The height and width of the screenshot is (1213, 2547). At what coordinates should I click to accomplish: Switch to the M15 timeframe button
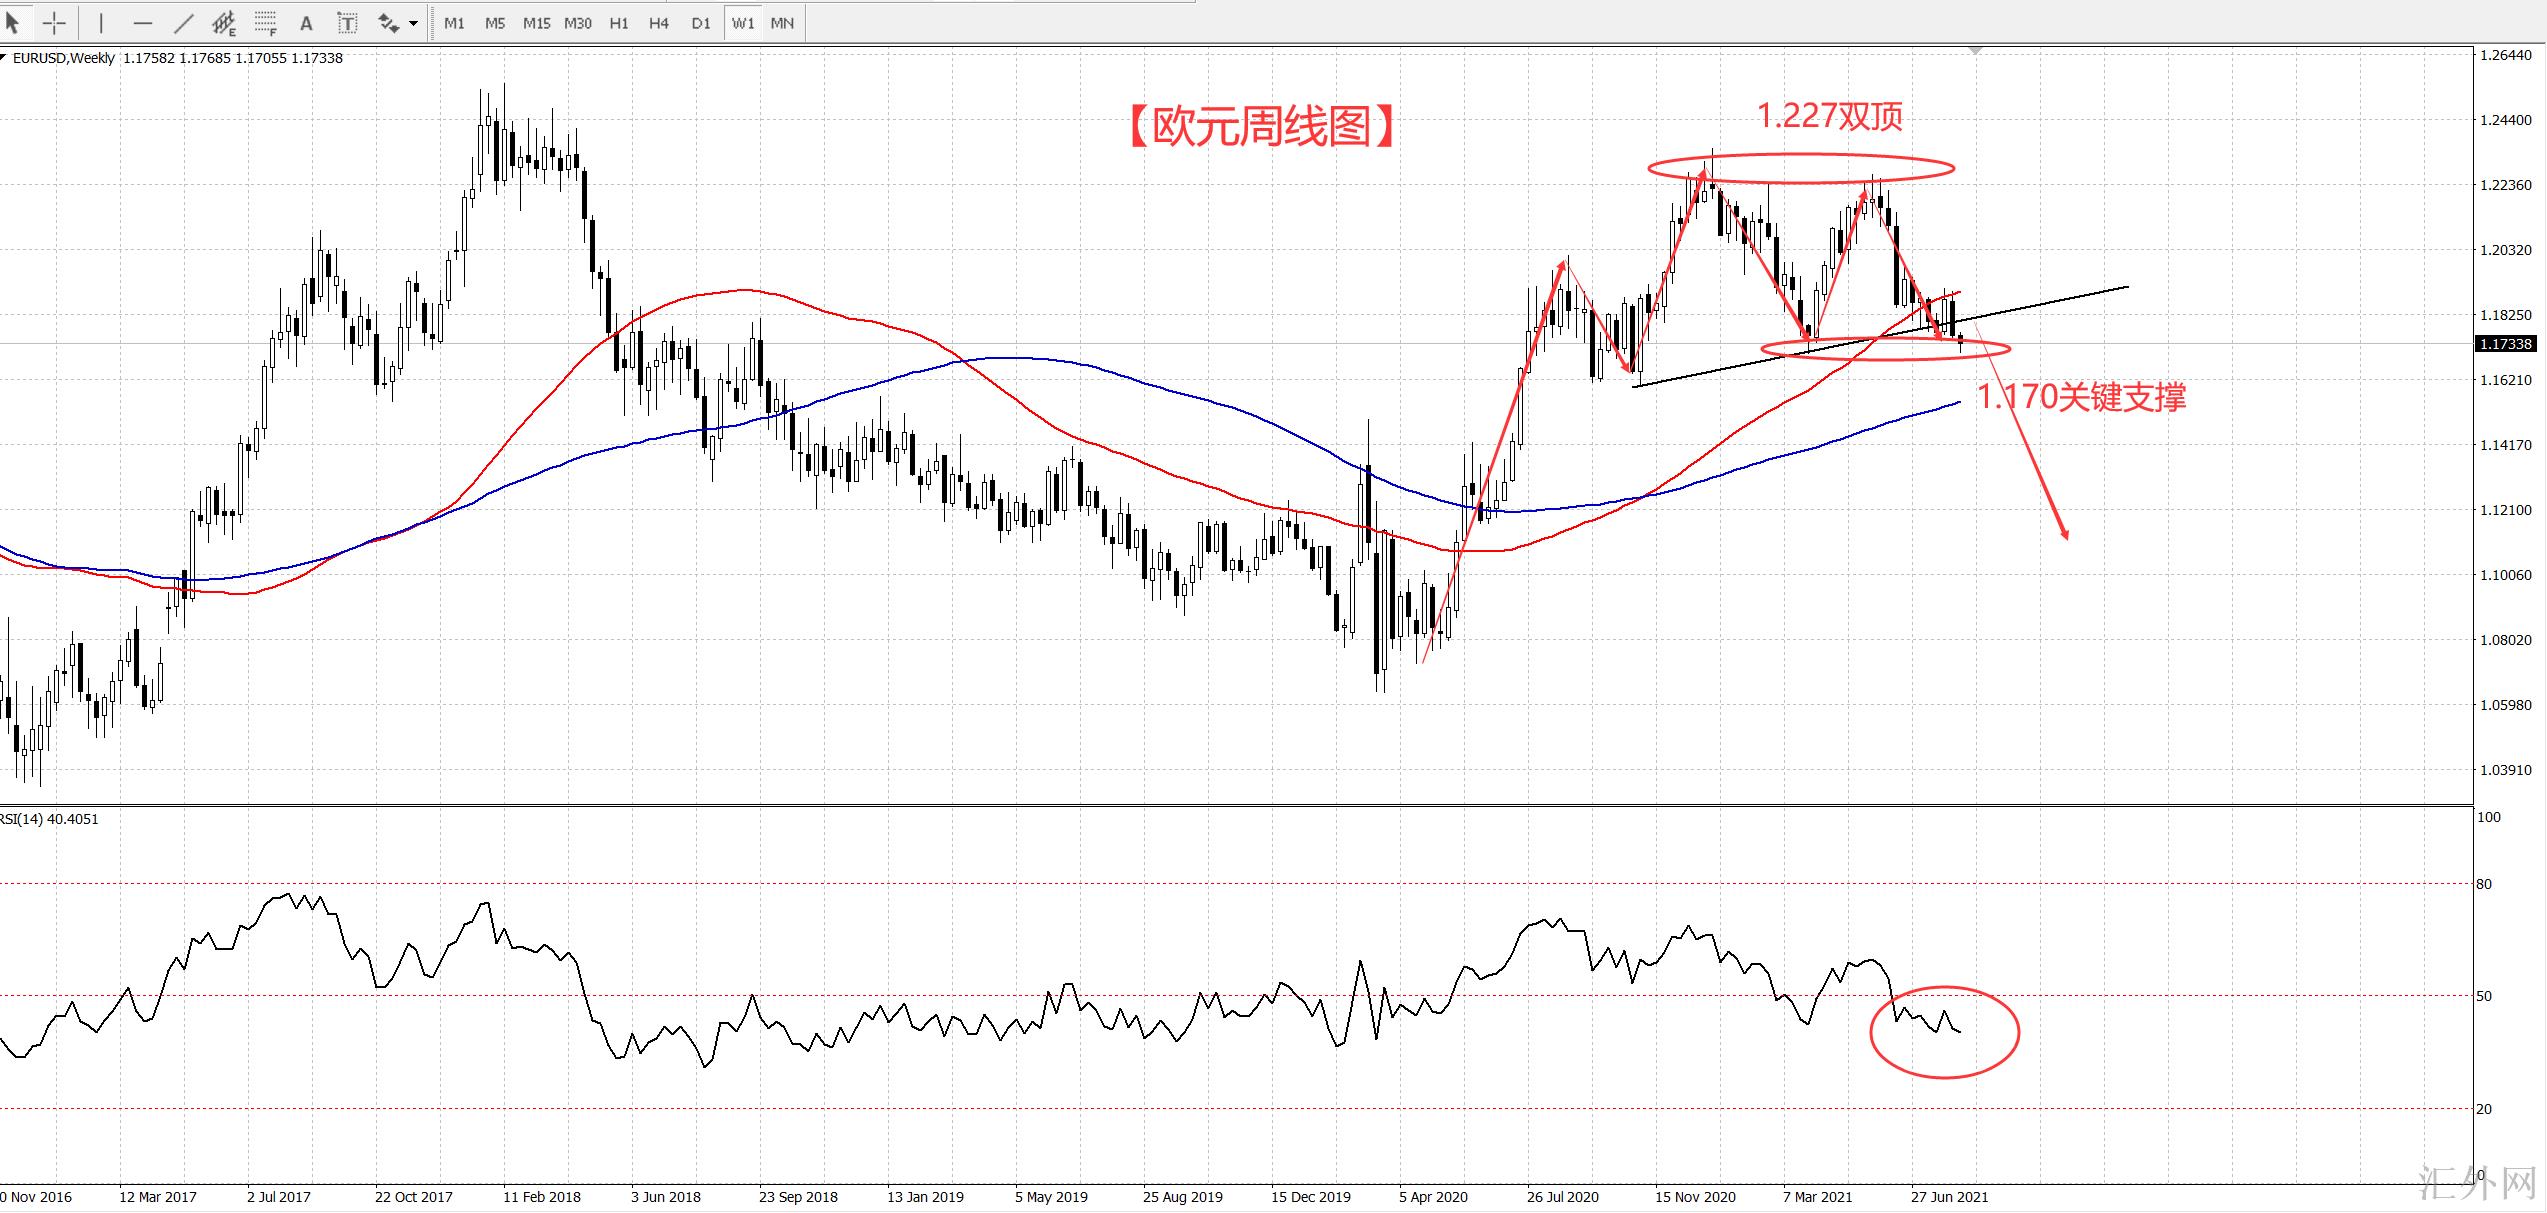(x=536, y=23)
